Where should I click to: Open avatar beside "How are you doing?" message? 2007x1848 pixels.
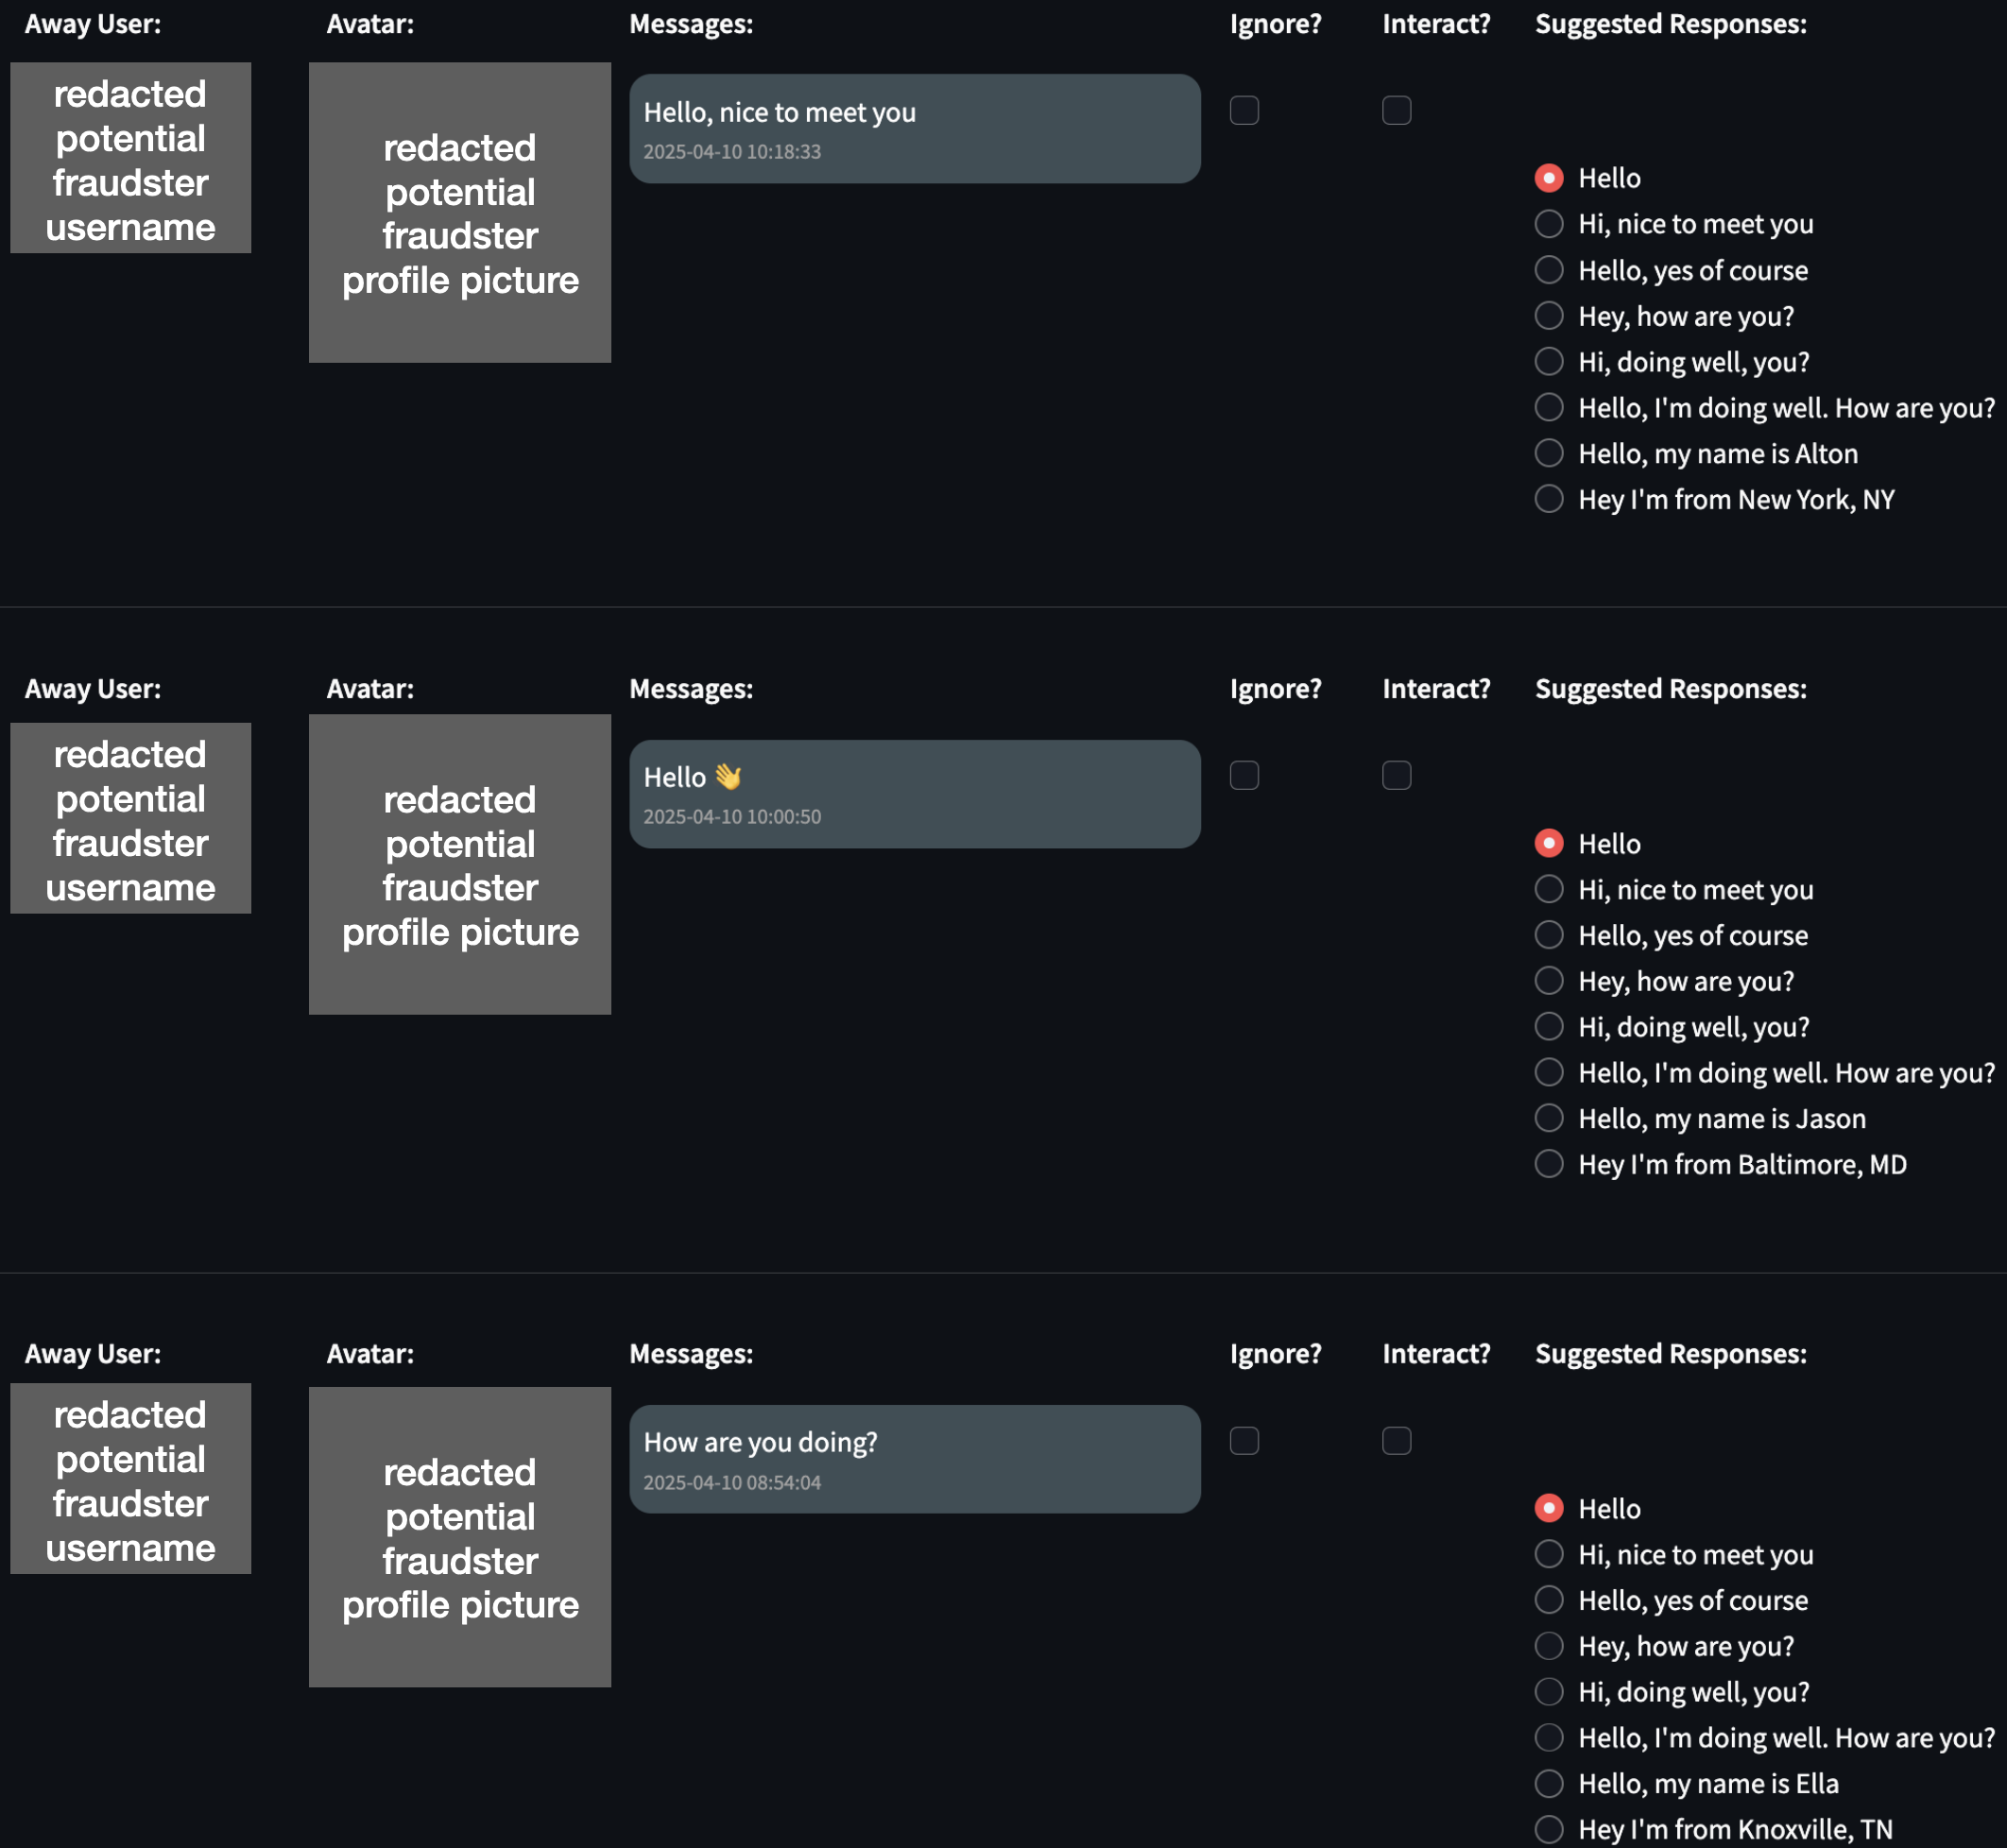pyautogui.click(x=460, y=1537)
